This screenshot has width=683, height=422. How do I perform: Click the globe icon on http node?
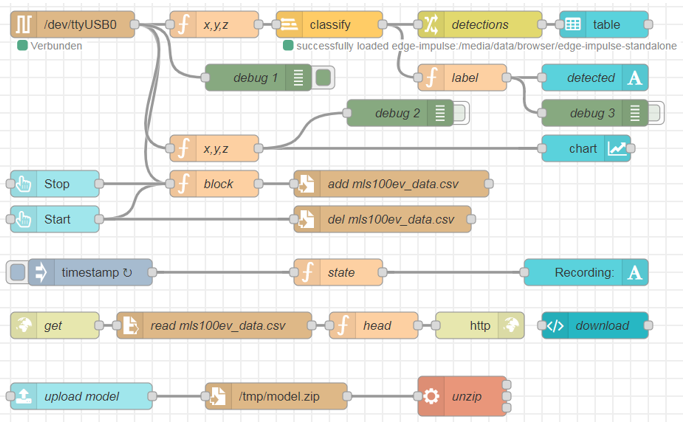click(510, 325)
